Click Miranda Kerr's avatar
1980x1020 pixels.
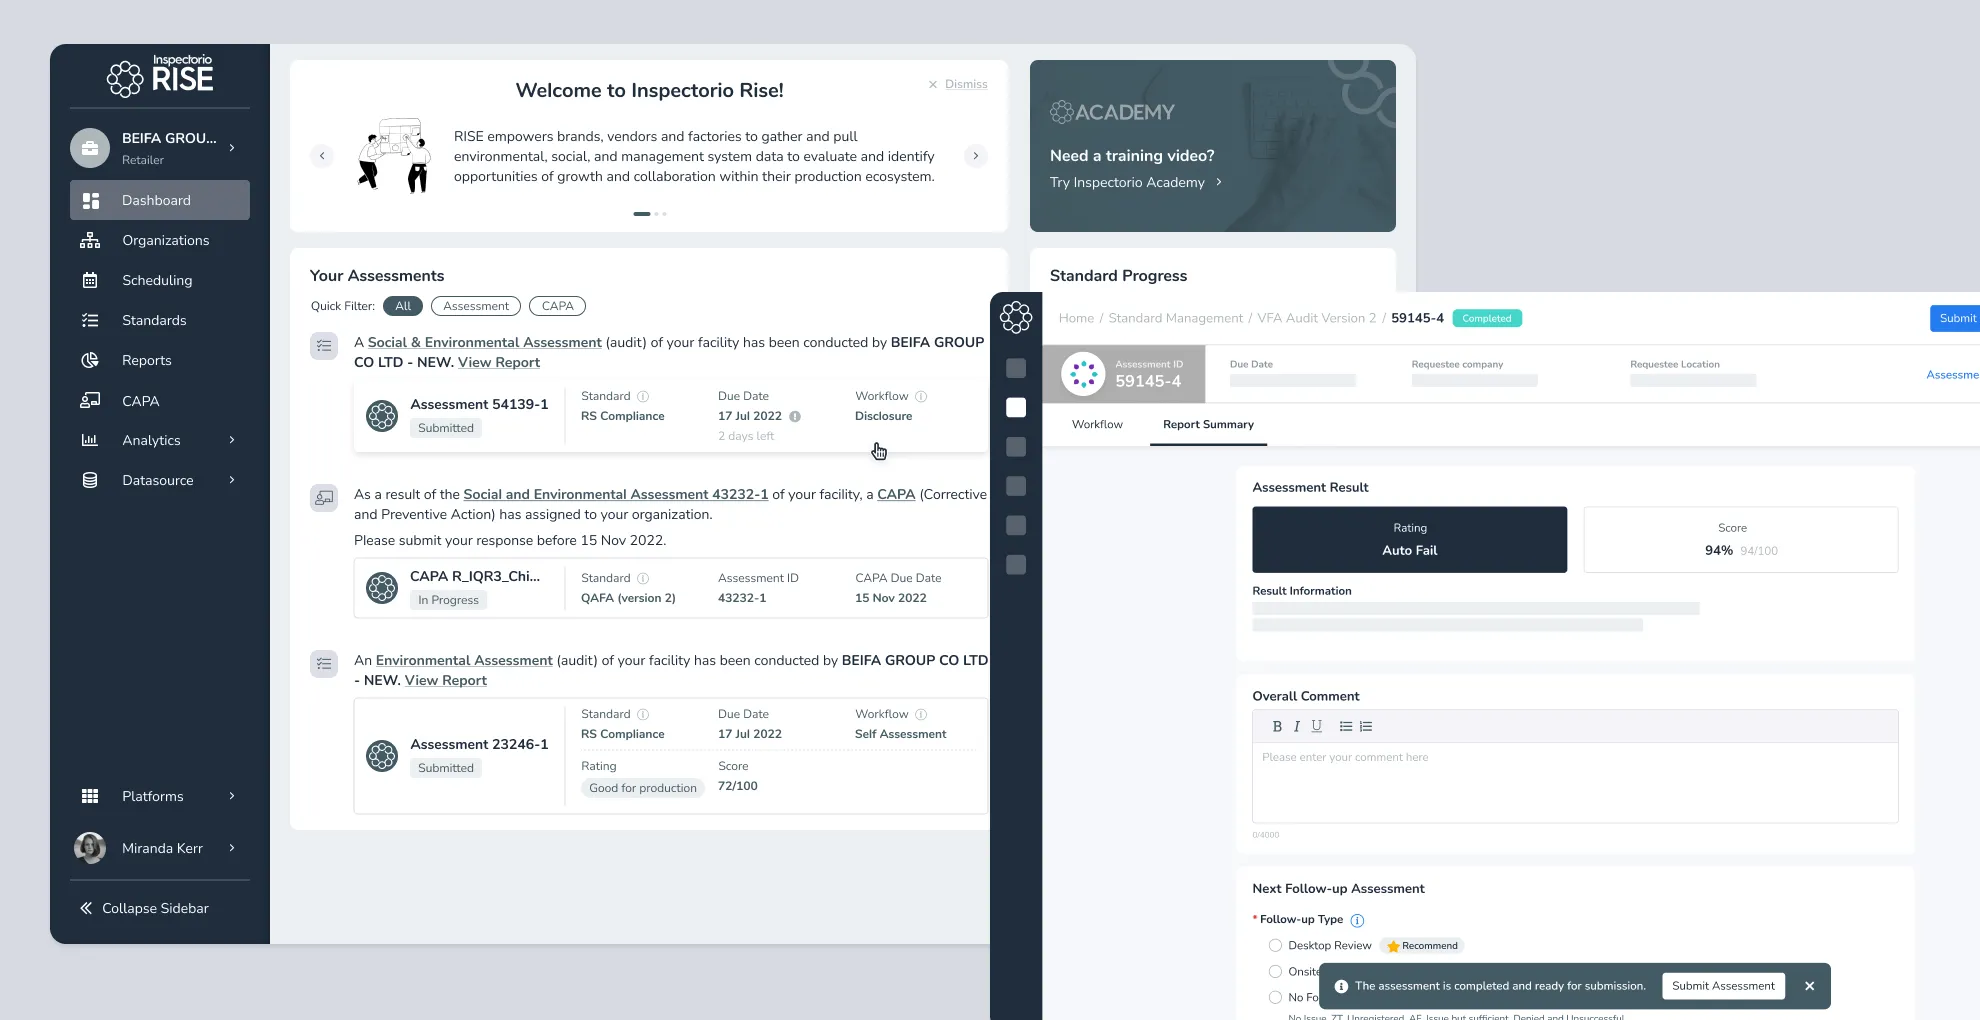(90, 848)
